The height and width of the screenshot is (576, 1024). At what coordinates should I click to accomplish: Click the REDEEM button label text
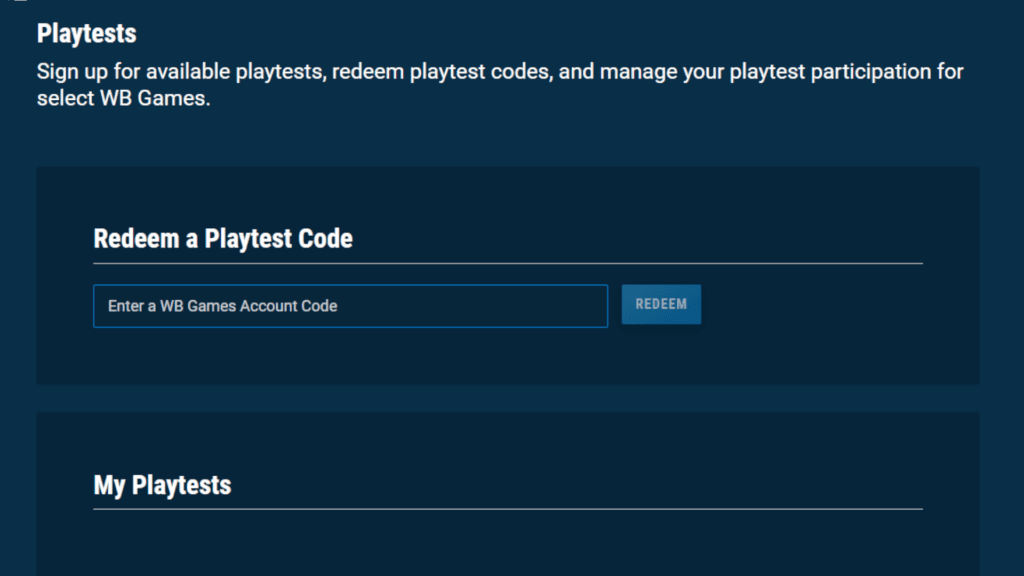pyautogui.click(x=661, y=304)
